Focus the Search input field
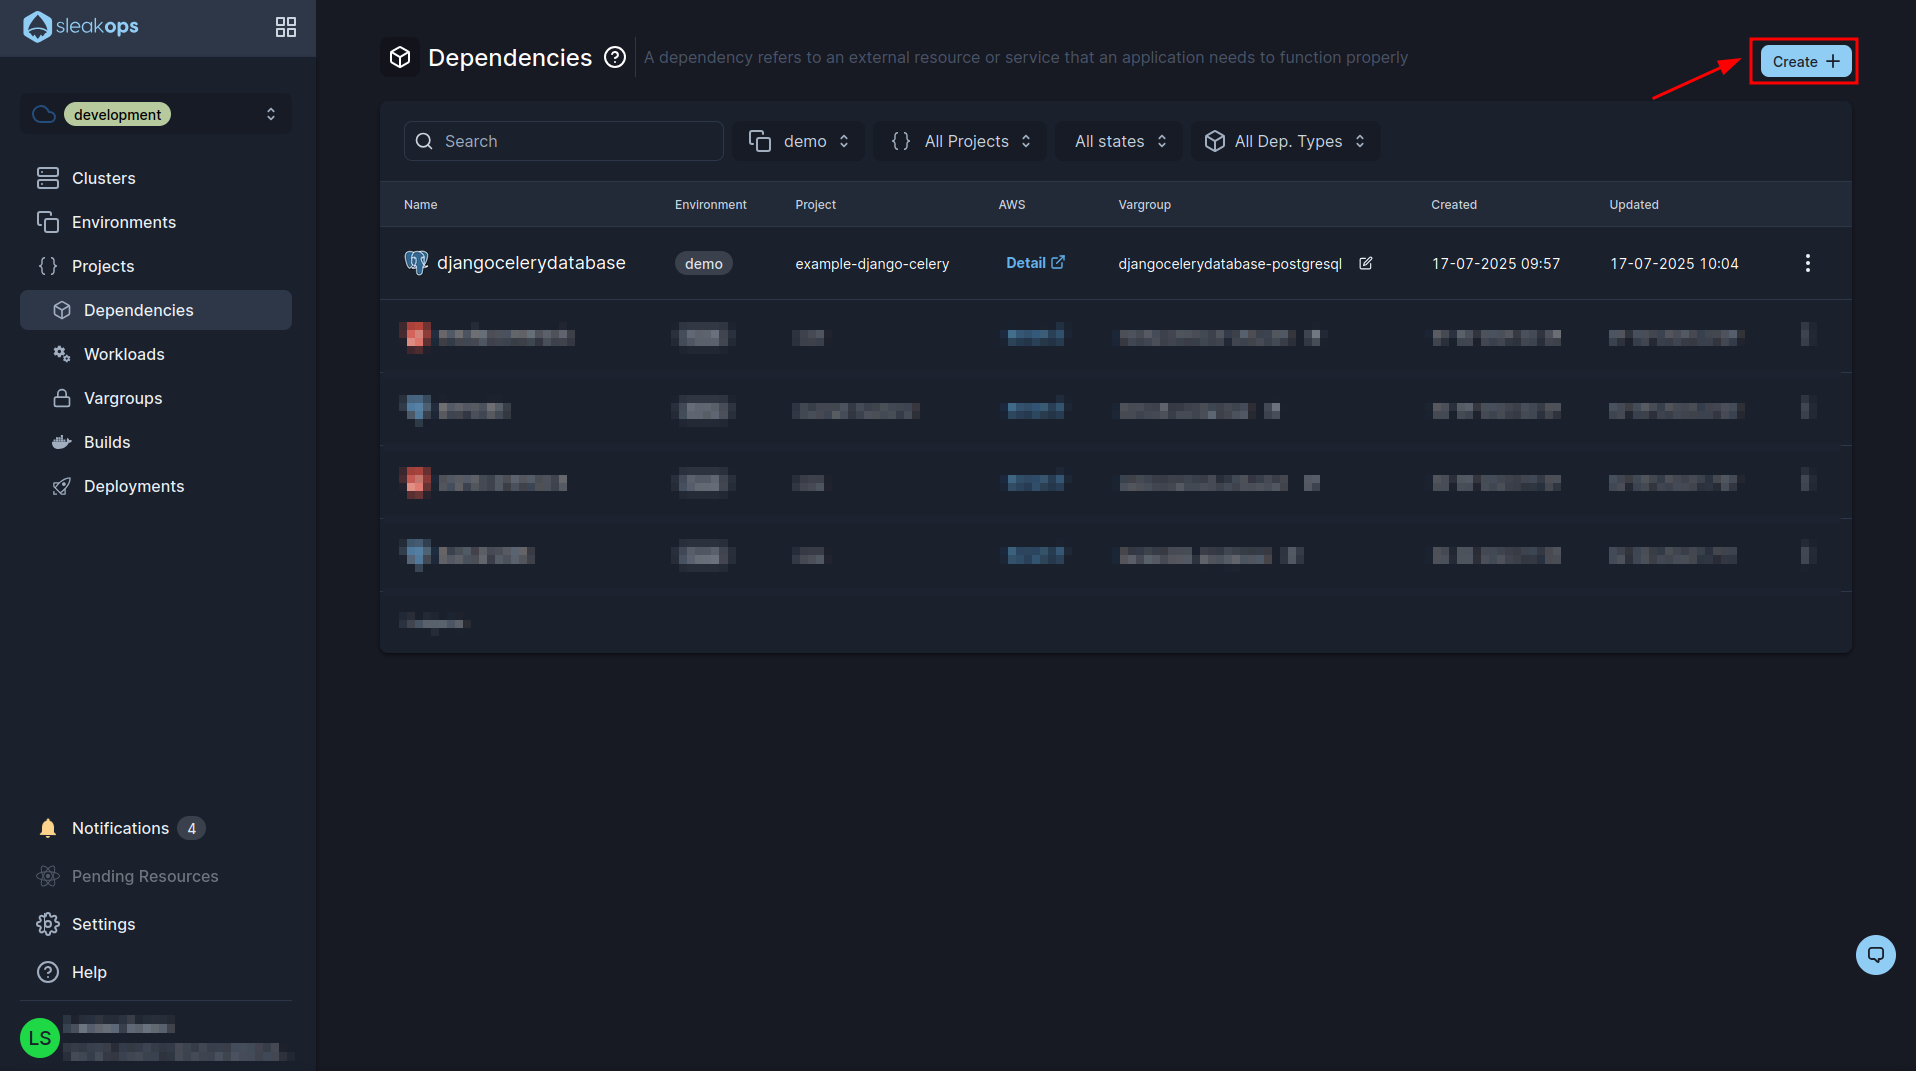This screenshot has width=1916, height=1071. [564, 141]
